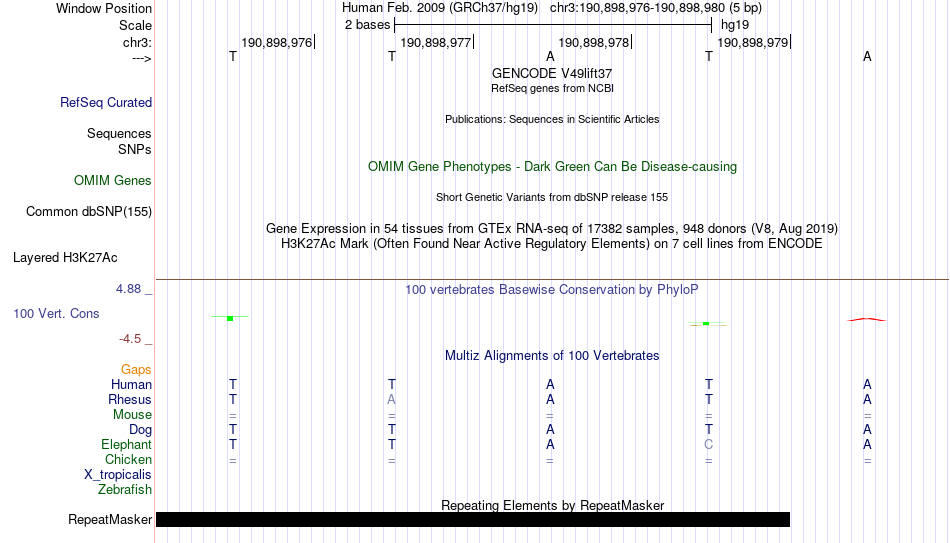Click Short Genetic Variants from dbSNP title
The height and width of the screenshot is (543, 950).
(552, 198)
